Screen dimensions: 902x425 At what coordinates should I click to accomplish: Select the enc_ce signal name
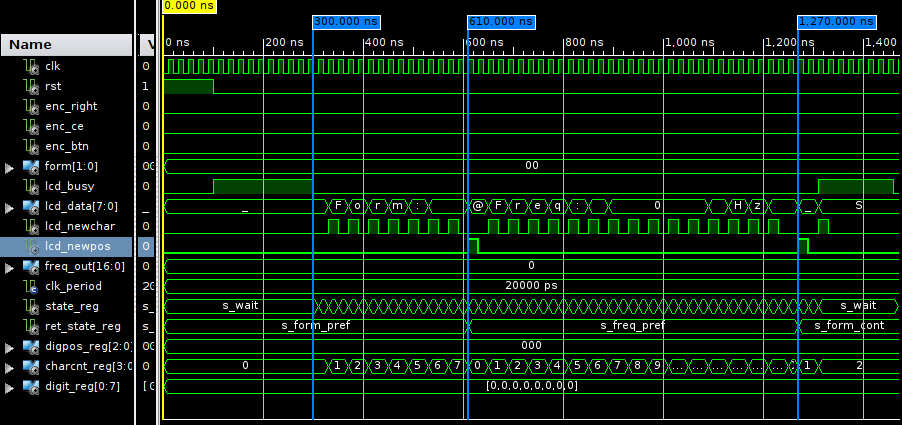tap(65, 126)
